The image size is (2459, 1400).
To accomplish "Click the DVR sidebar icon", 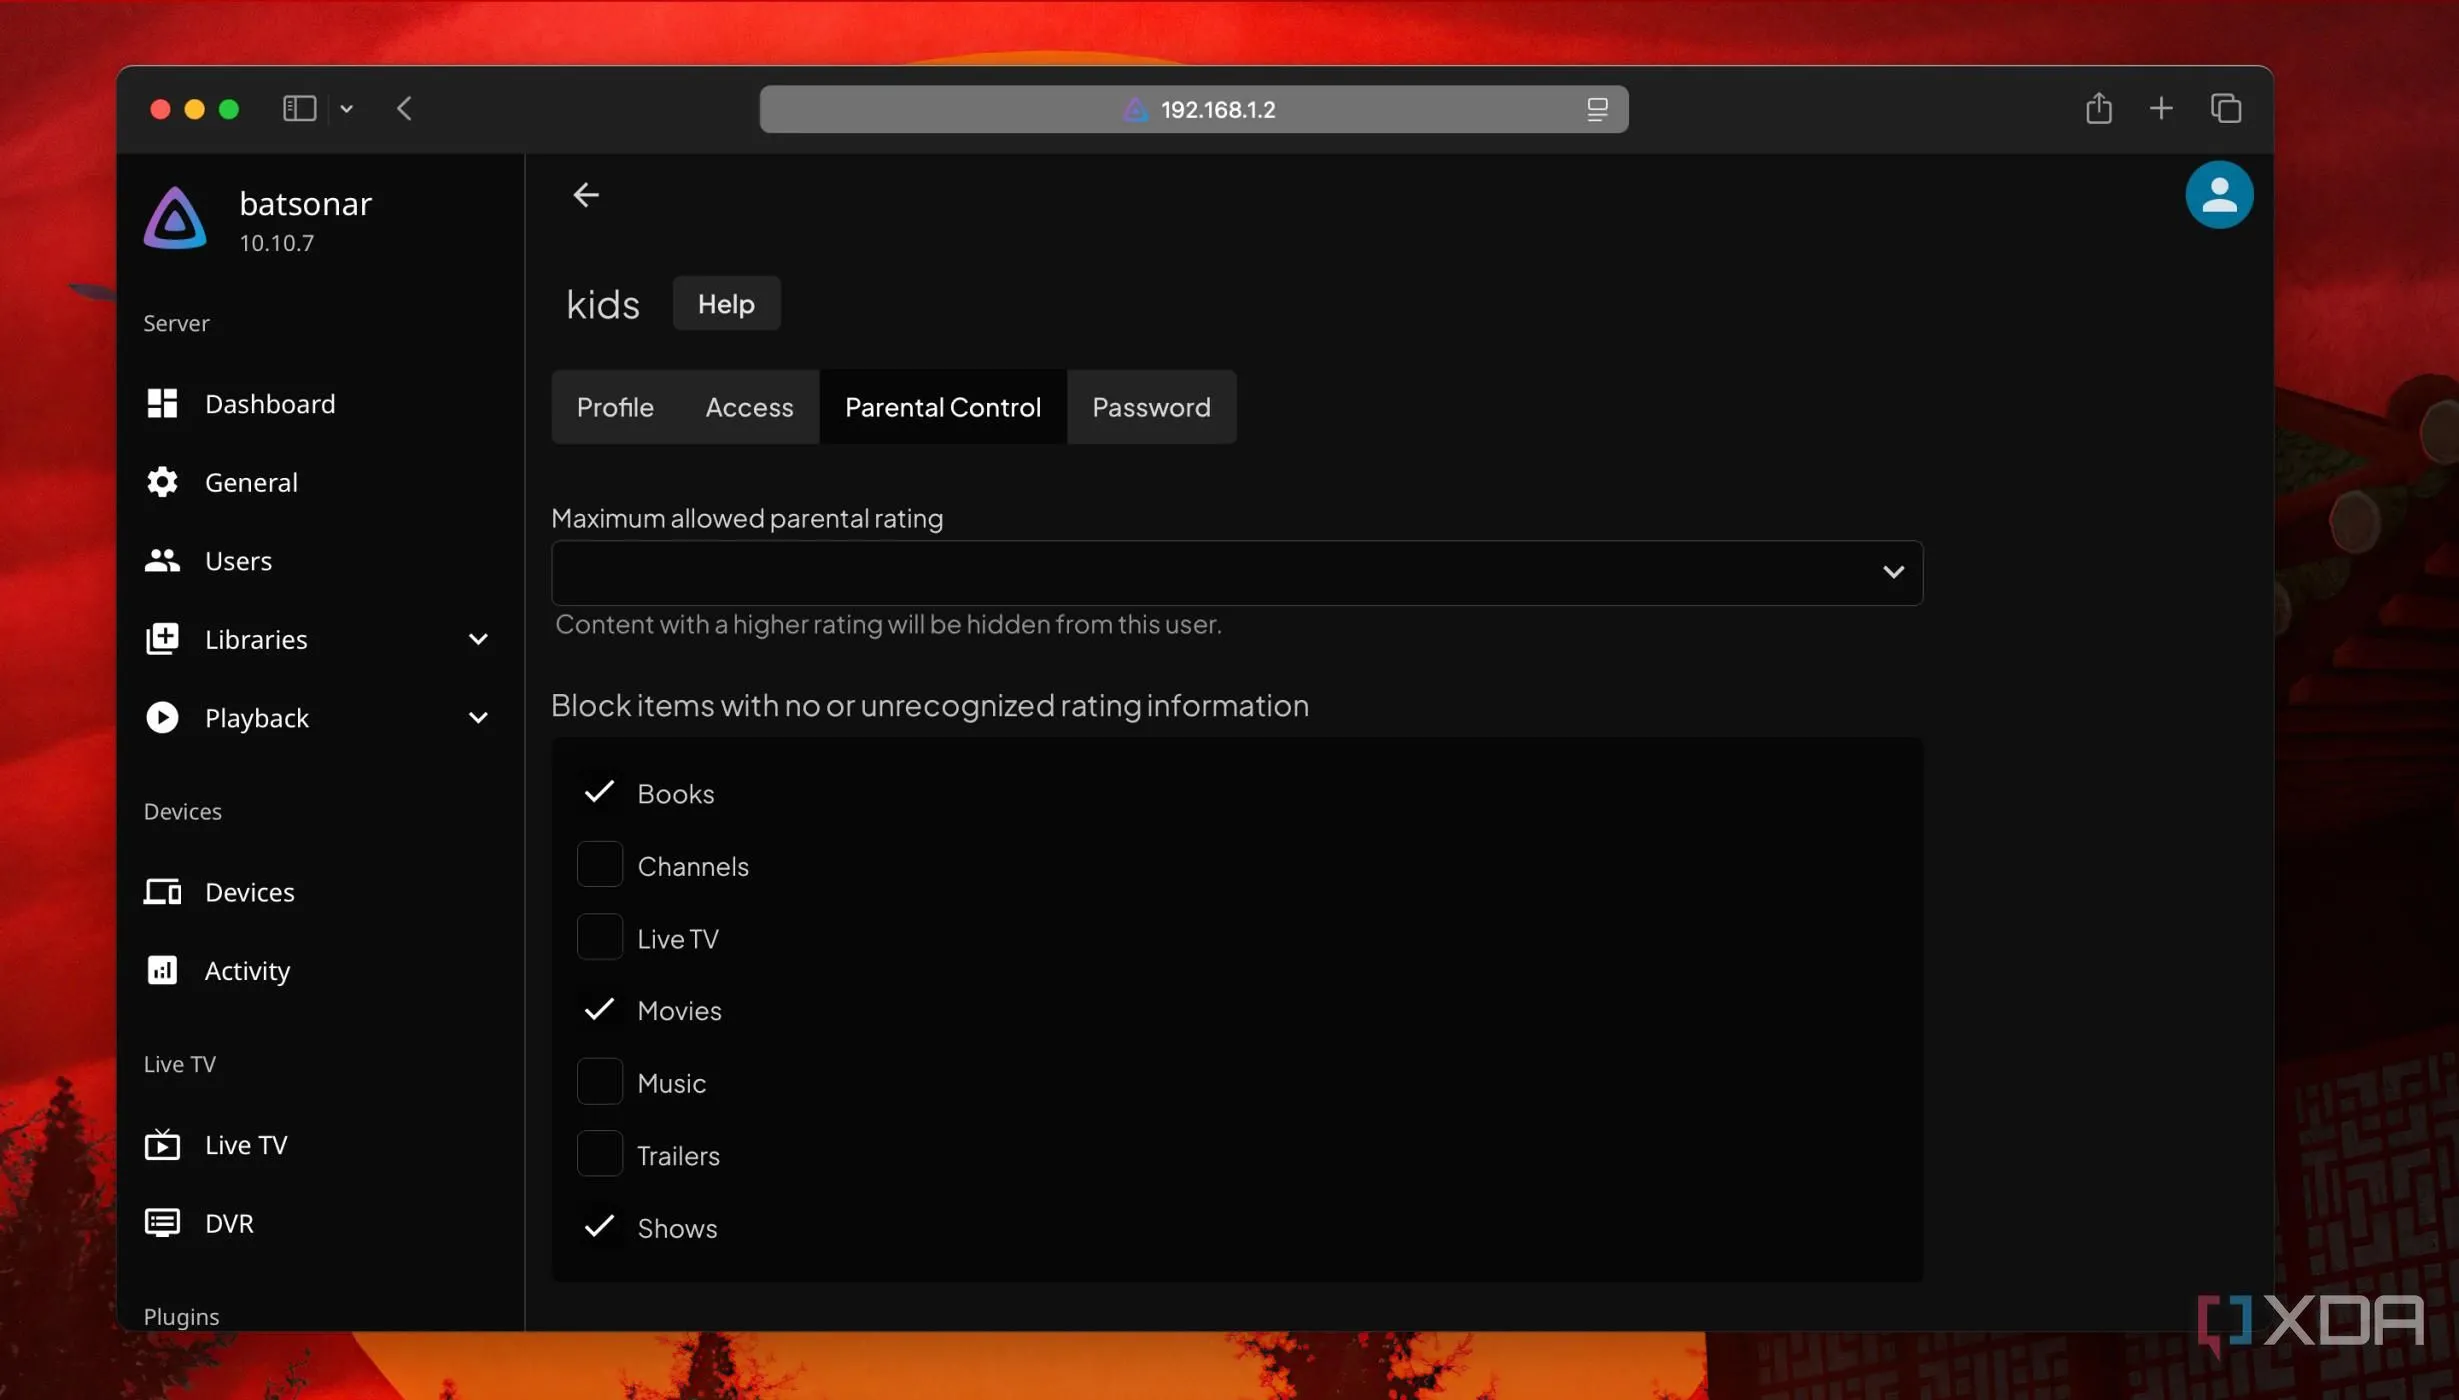I will click(162, 1222).
